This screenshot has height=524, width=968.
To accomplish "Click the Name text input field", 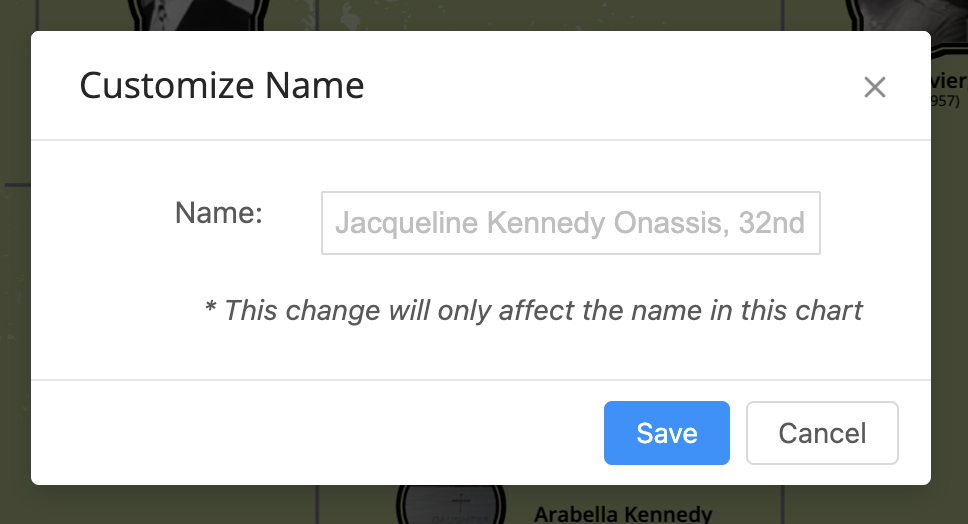I will coord(570,222).
